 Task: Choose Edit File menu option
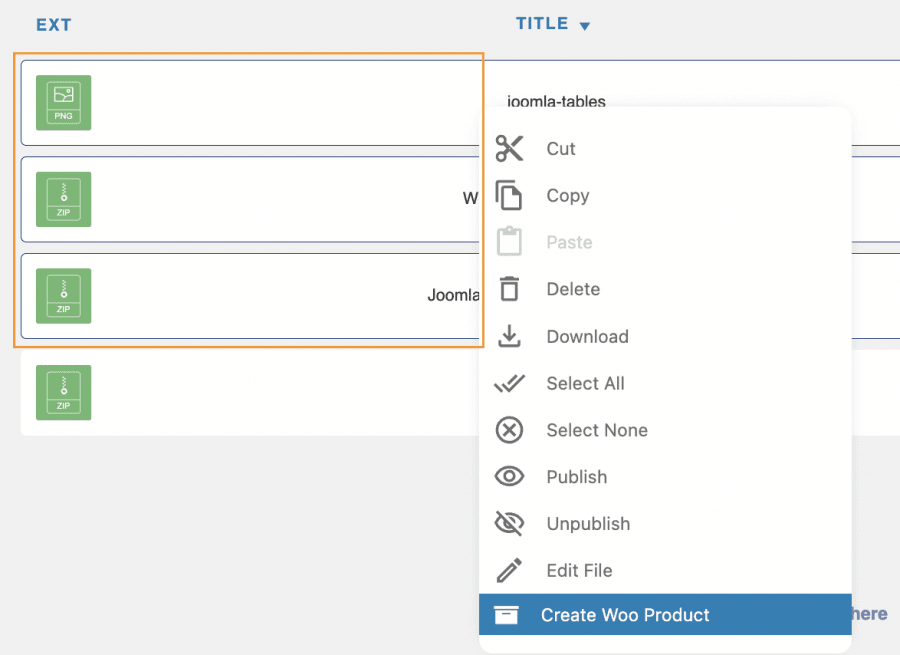tap(579, 571)
